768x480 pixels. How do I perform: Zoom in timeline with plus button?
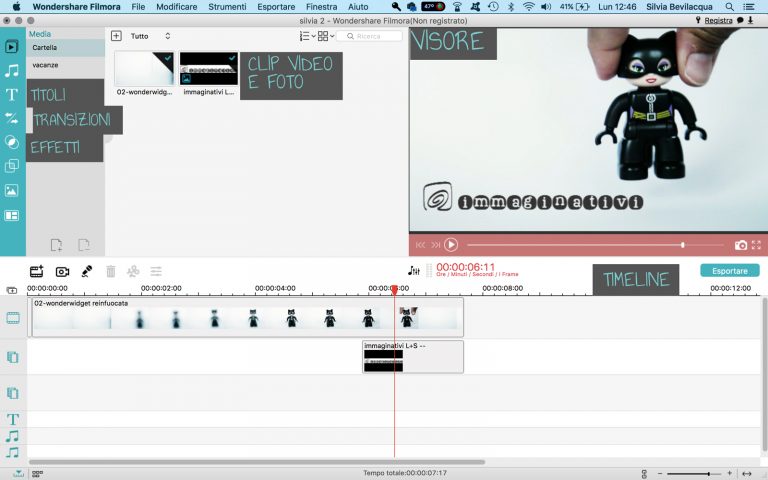730,473
